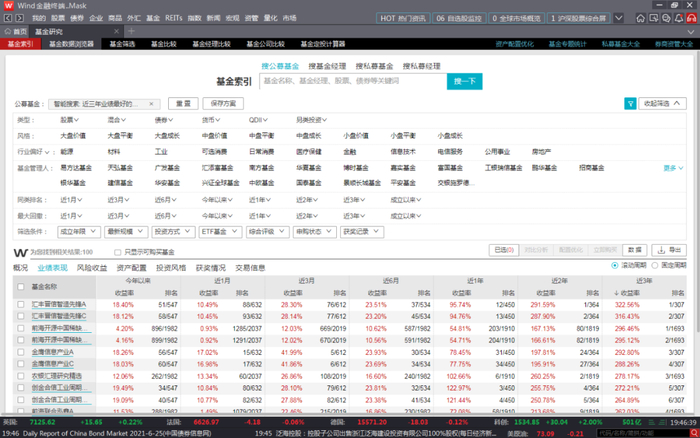Switch to 风险收益 results tab
This screenshot has height=438, width=700.
pyautogui.click(x=92, y=267)
